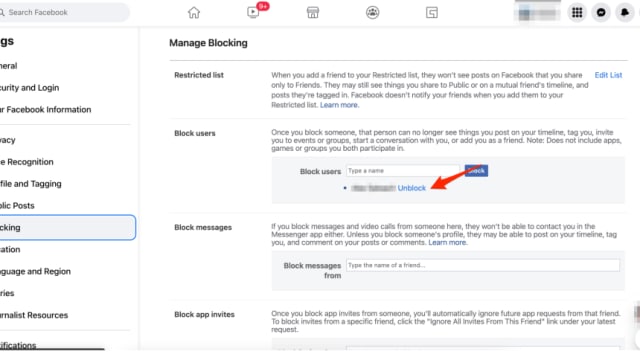Open Face Recognition settings
The height and width of the screenshot is (360, 640).
click(x=27, y=162)
